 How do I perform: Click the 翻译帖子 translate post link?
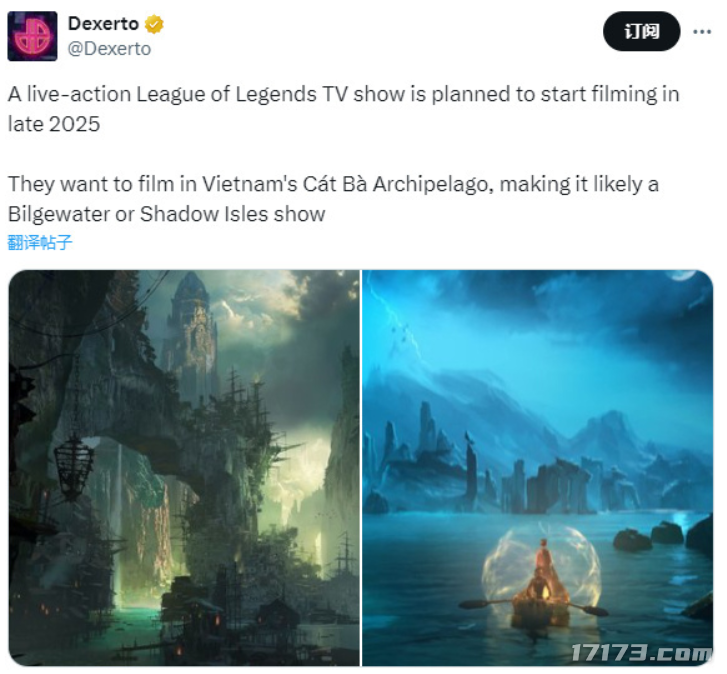[40, 242]
